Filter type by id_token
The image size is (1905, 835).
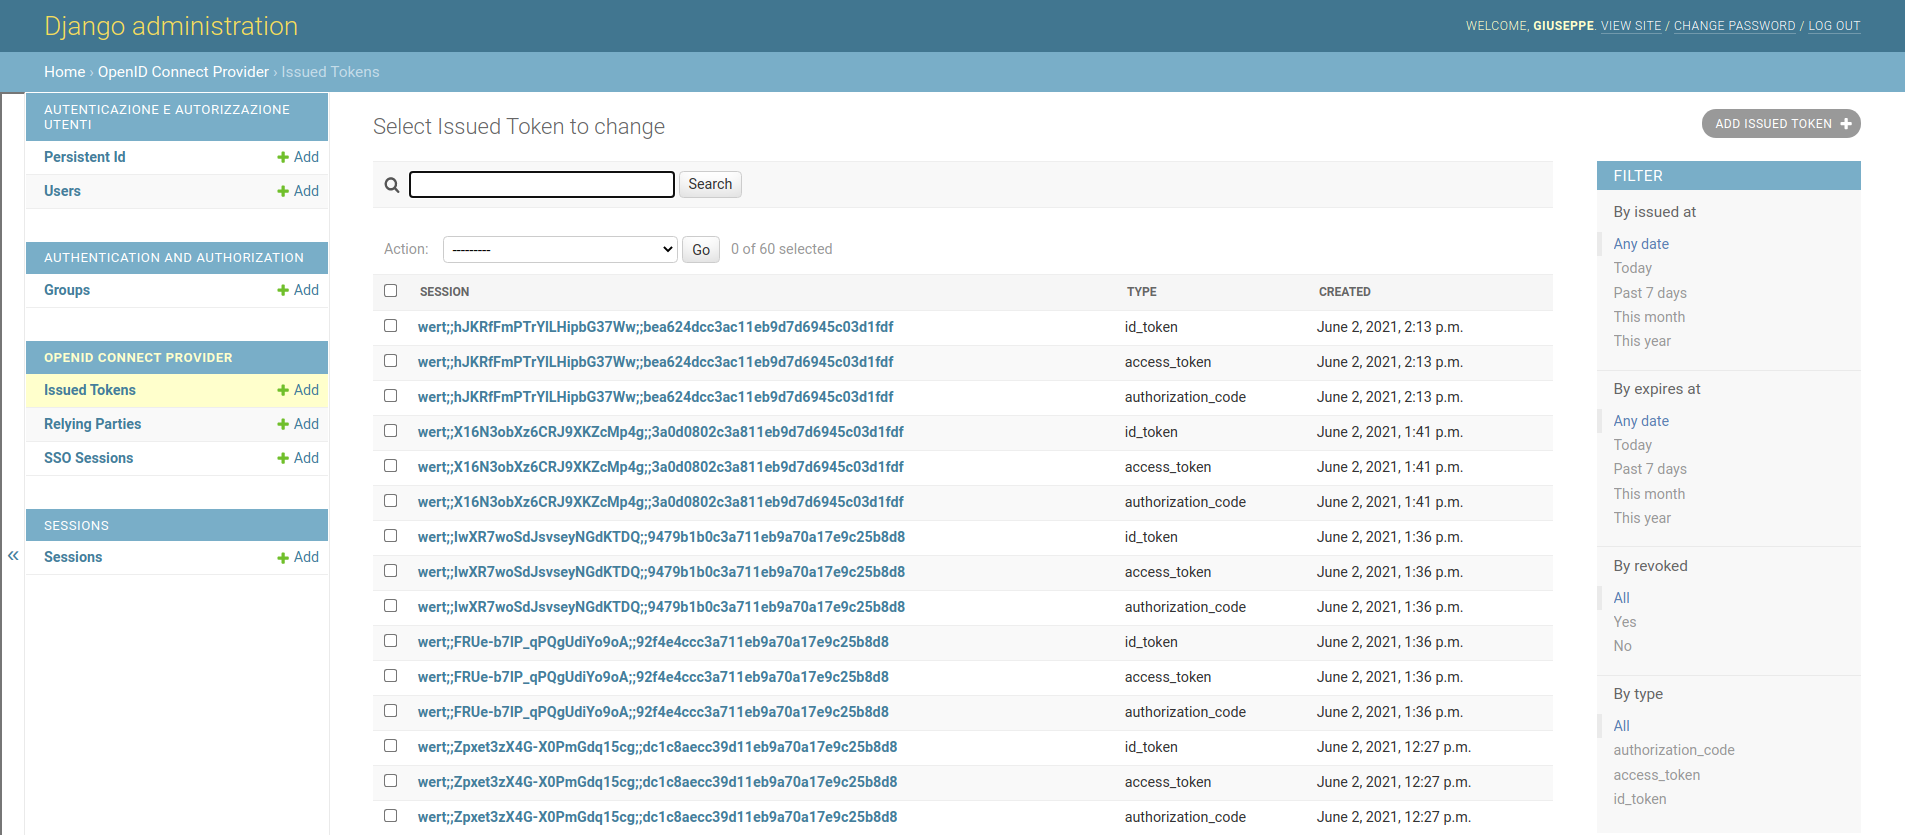tap(1640, 799)
